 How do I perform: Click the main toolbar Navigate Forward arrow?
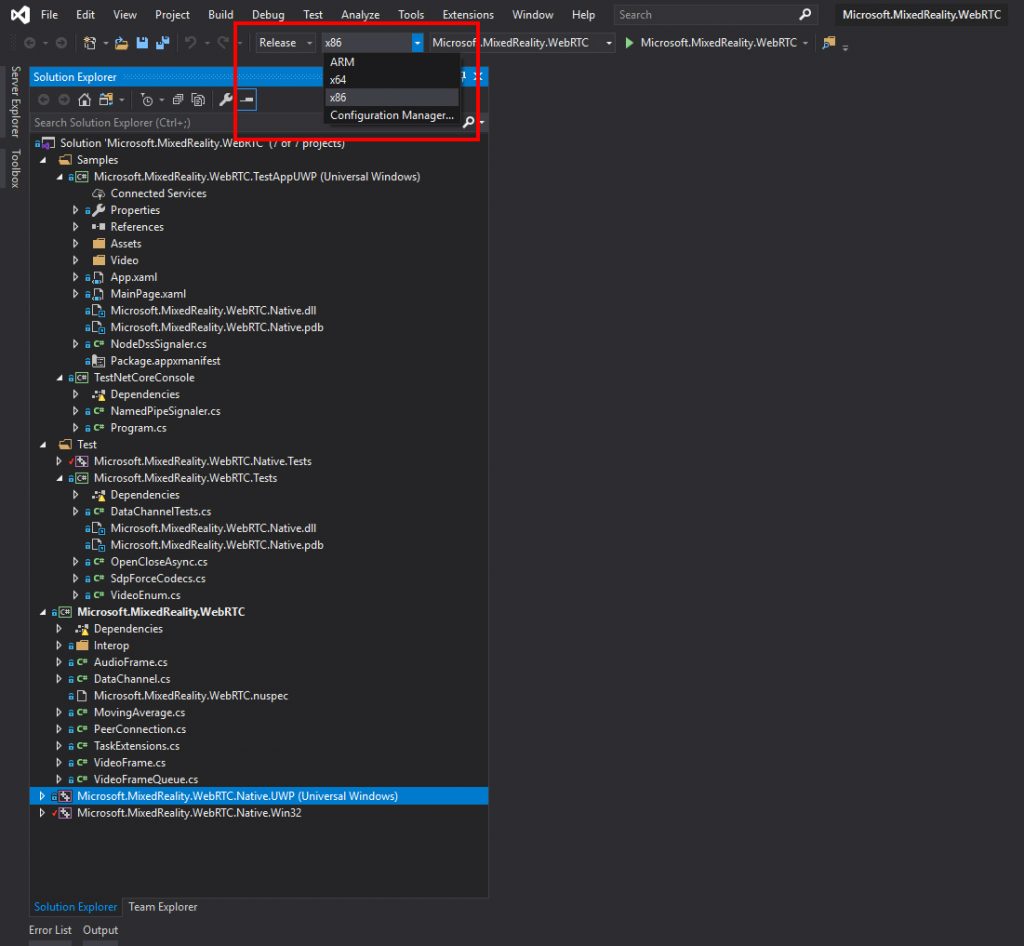61,42
